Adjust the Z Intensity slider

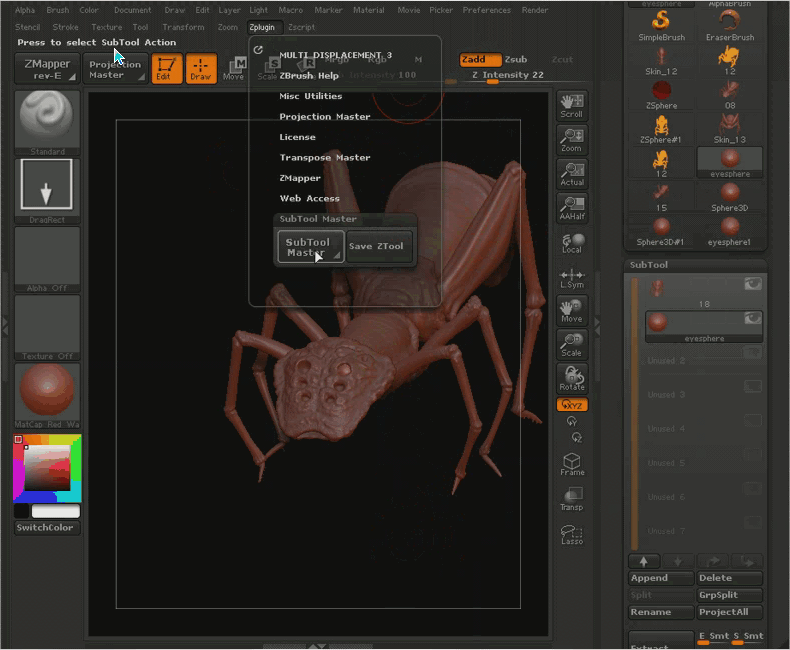point(507,76)
